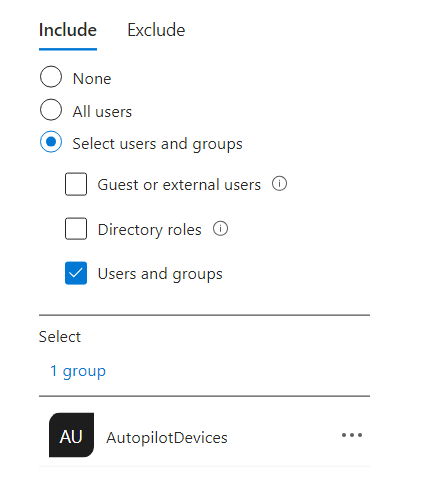Viewport: 441px width, 496px height.
Task: Enable the Directory roles checkbox
Action: point(76,229)
